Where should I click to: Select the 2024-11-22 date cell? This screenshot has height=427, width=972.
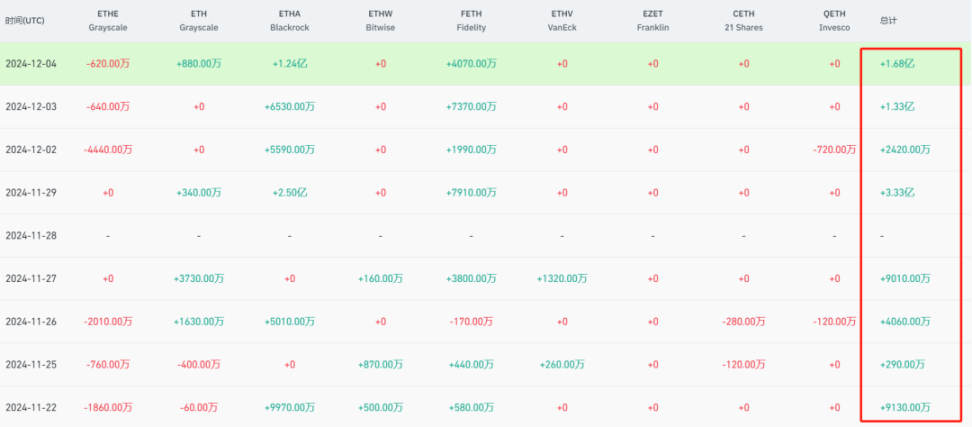[31, 407]
